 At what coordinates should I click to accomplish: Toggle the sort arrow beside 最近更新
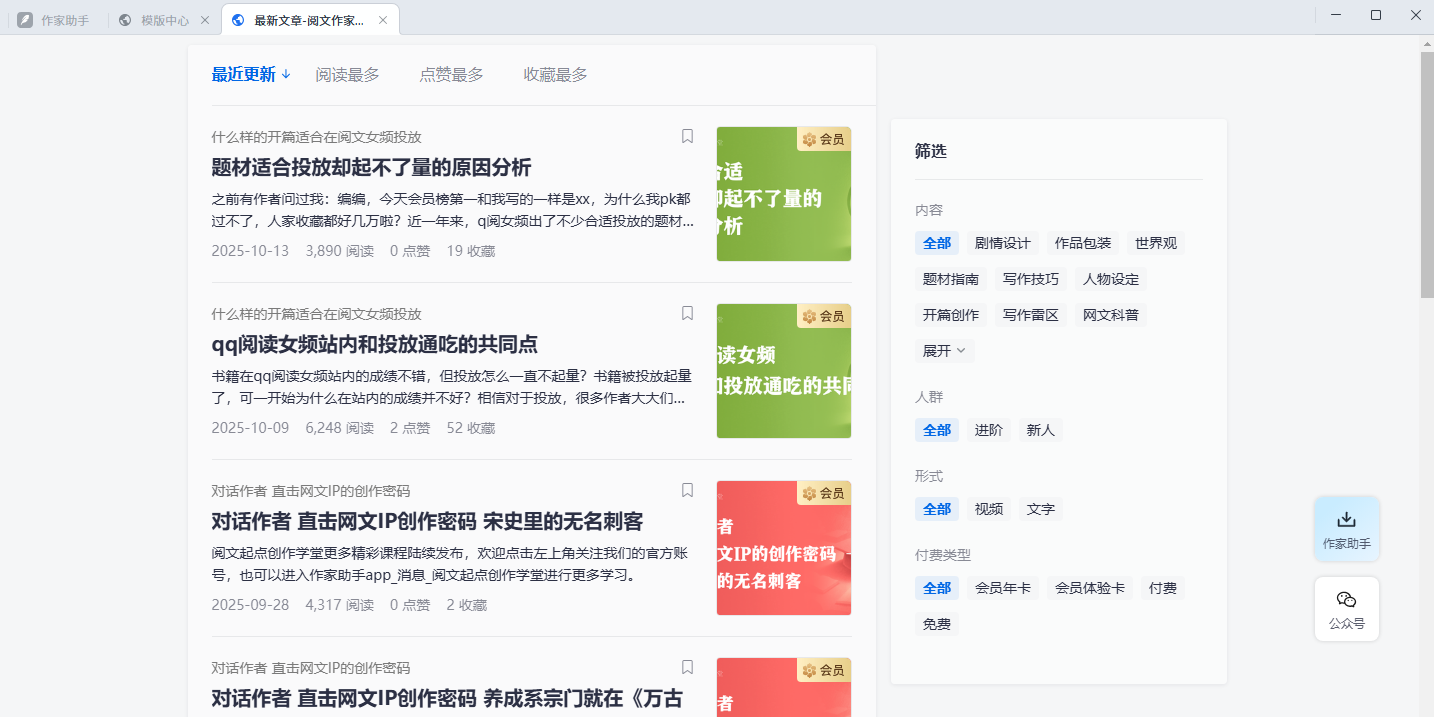click(286, 73)
